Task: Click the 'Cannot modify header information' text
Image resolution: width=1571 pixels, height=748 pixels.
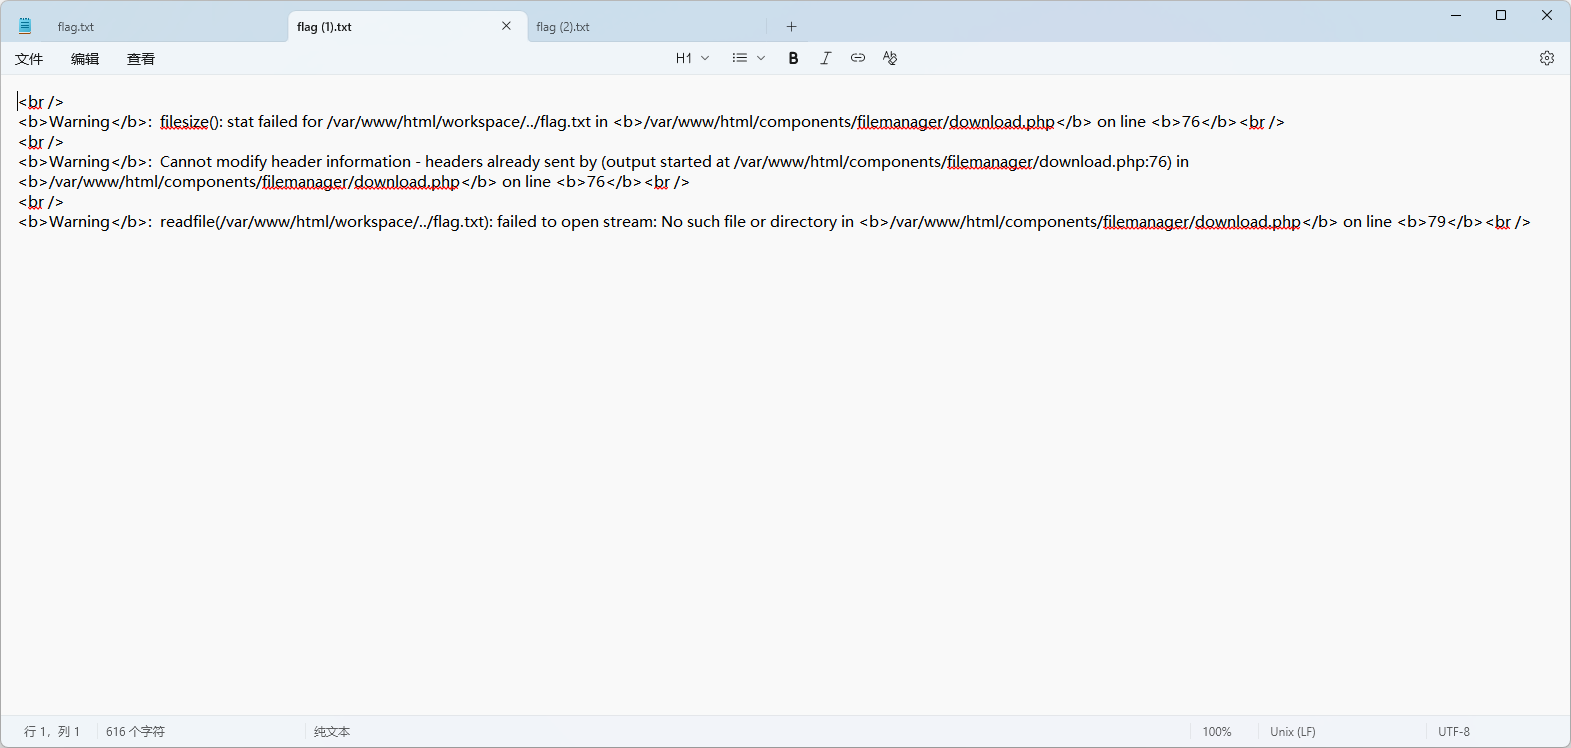Action: click(285, 162)
